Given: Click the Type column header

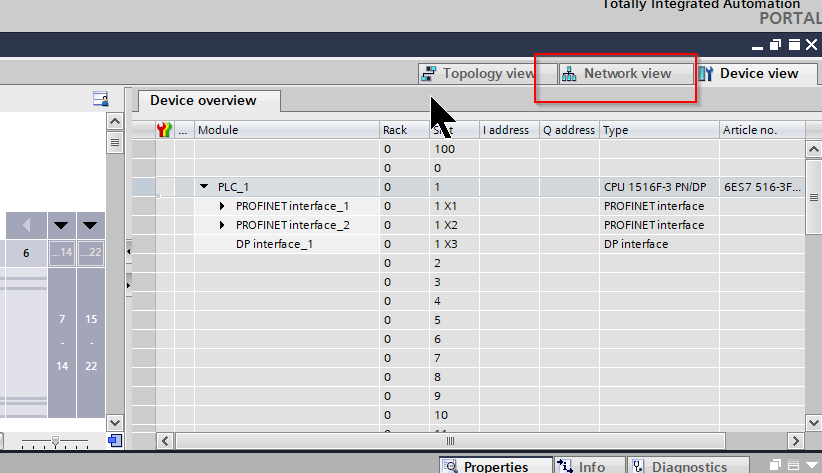Looking at the screenshot, I should 659,130.
